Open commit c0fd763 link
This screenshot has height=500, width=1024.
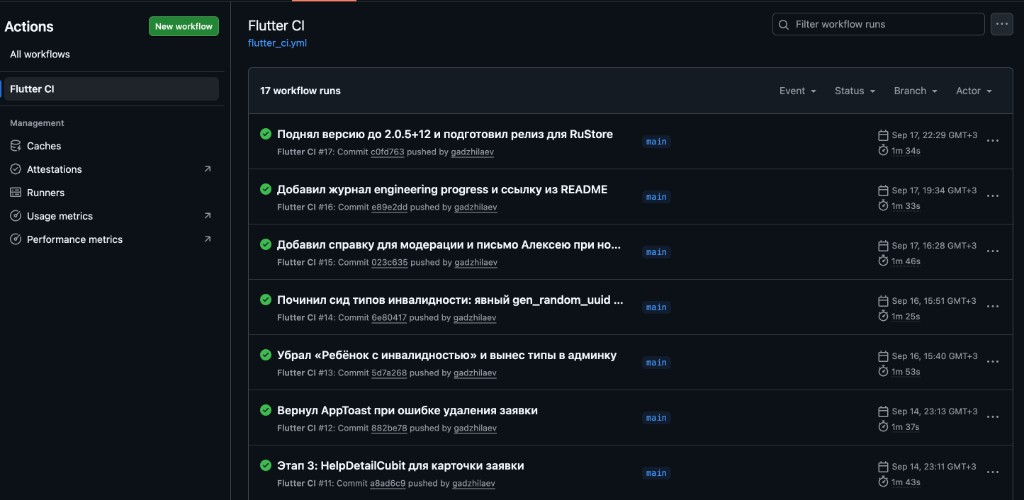tap(387, 152)
